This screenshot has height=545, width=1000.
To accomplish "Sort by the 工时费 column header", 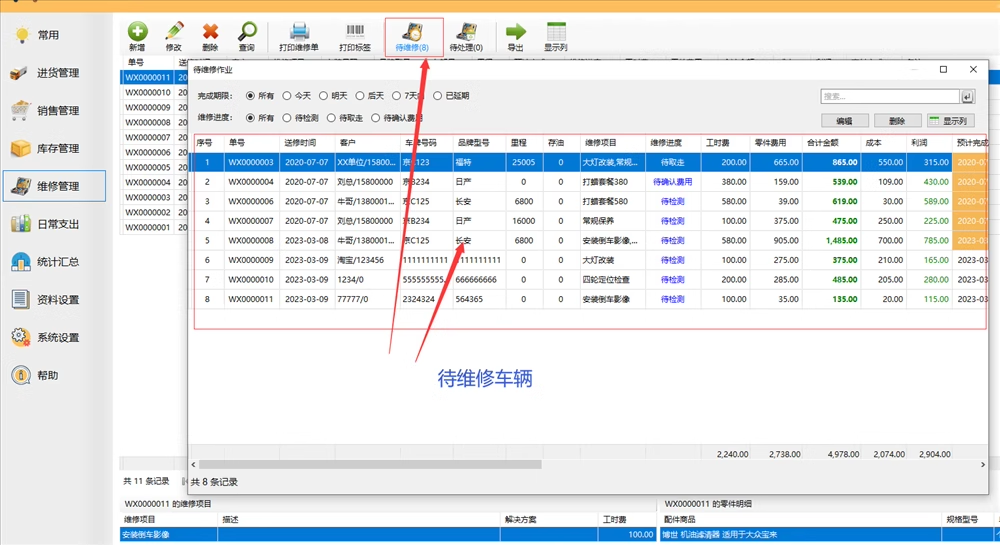I will tap(725, 143).
